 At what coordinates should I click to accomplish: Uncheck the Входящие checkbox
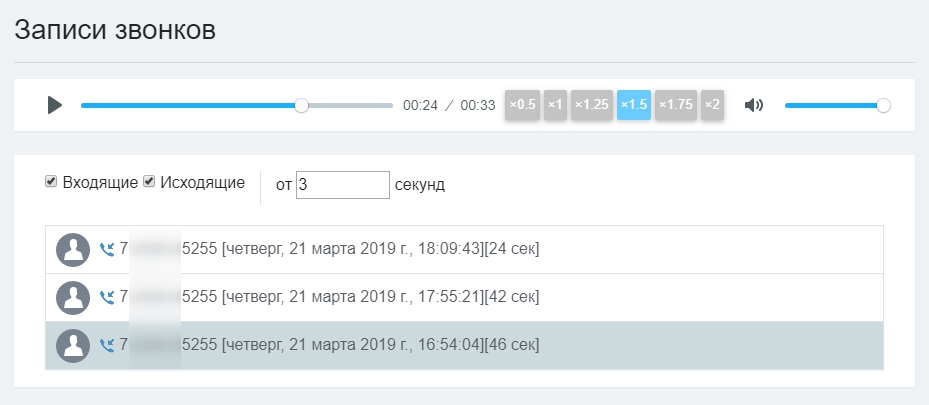(51, 182)
